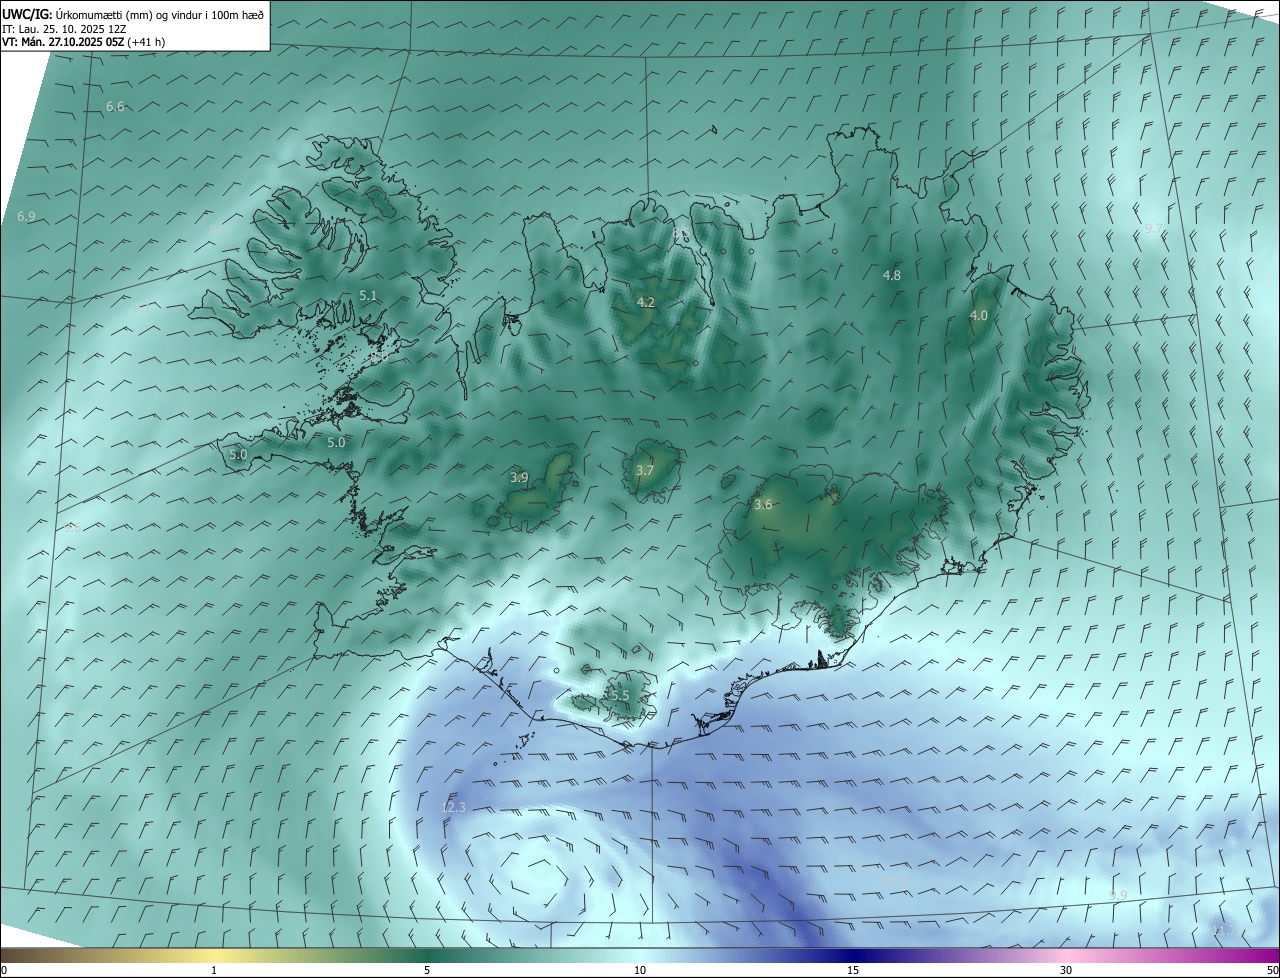Click the dark navy segment of the color bar
Image resolution: width=1280 pixels, height=978 pixels.
click(853, 955)
